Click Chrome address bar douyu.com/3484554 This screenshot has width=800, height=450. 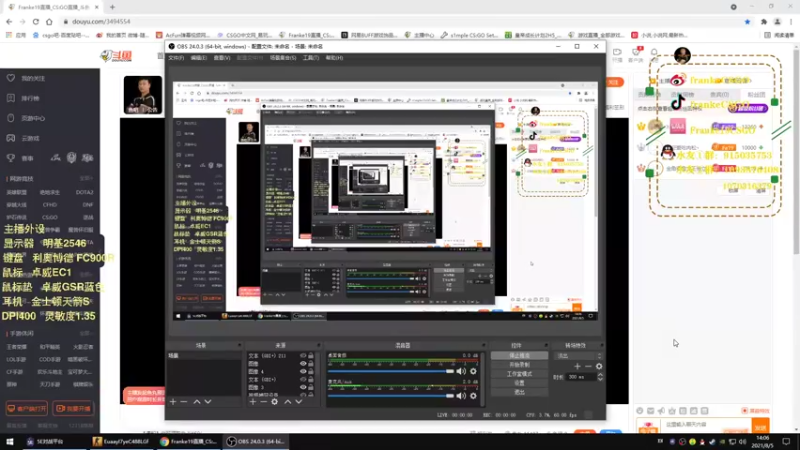coord(101,21)
